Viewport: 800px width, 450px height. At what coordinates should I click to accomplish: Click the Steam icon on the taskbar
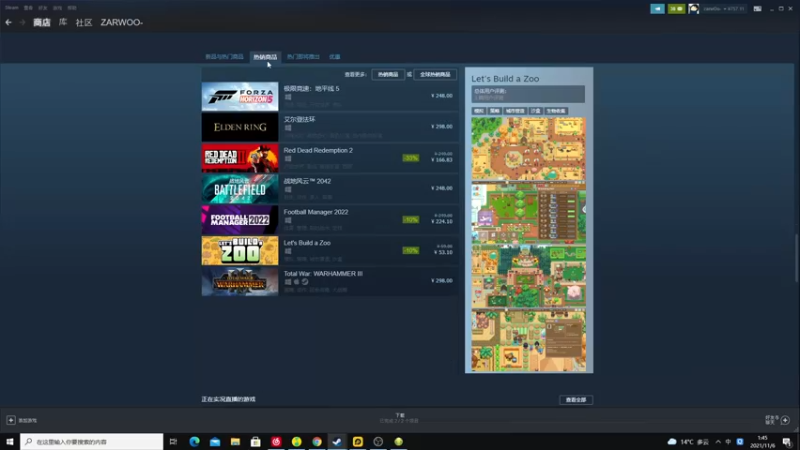(x=337, y=441)
